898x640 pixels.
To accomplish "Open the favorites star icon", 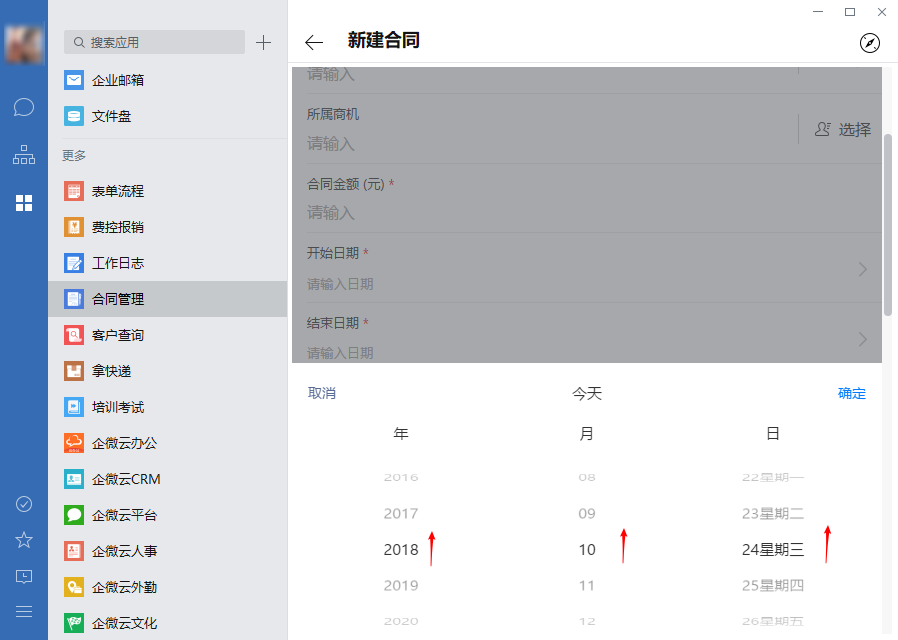I will (24, 540).
